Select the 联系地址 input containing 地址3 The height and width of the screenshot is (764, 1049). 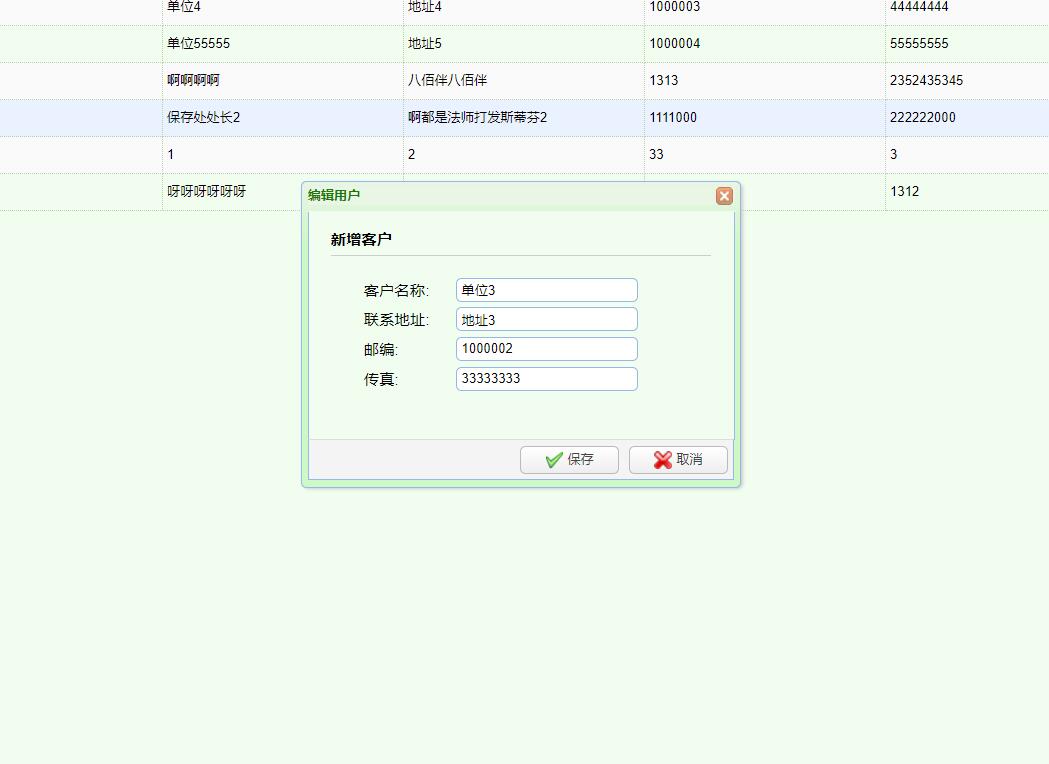click(x=546, y=319)
